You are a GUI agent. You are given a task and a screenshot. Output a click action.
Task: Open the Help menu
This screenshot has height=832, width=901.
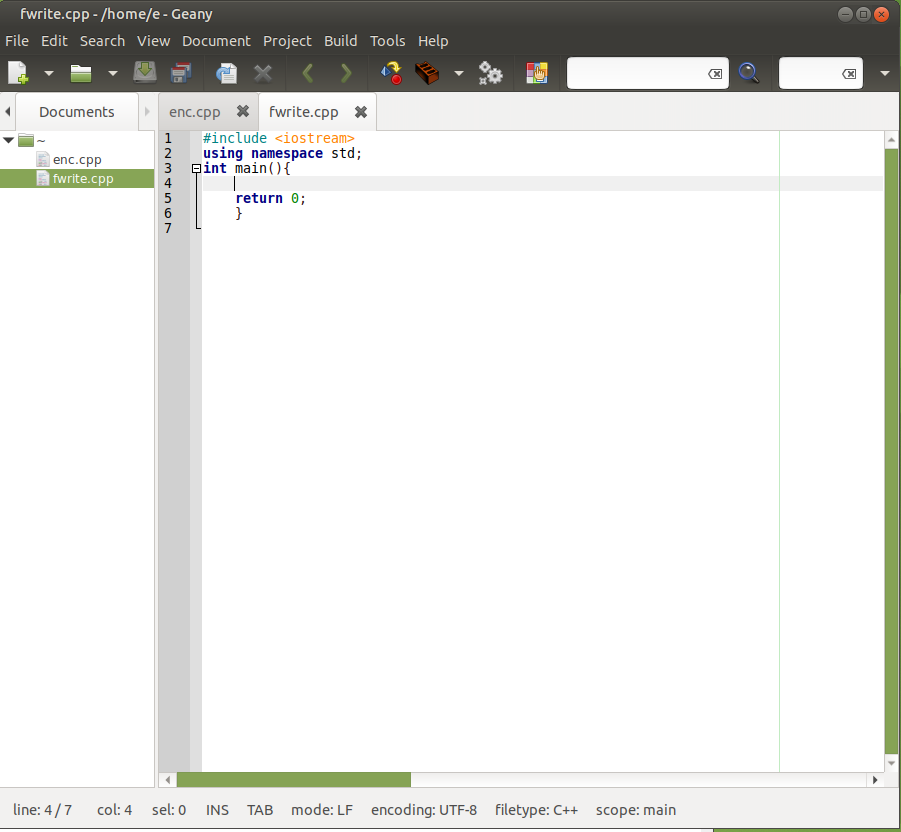point(433,41)
